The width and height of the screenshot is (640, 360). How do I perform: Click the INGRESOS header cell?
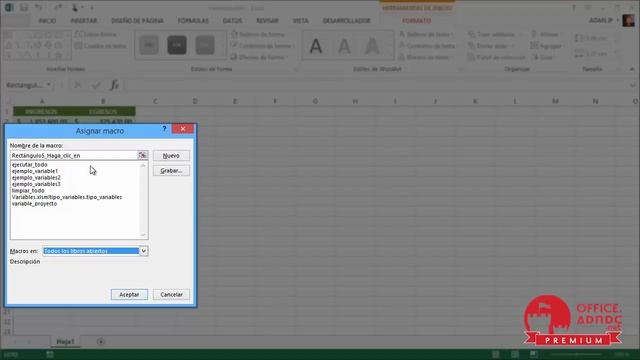click(42, 111)
